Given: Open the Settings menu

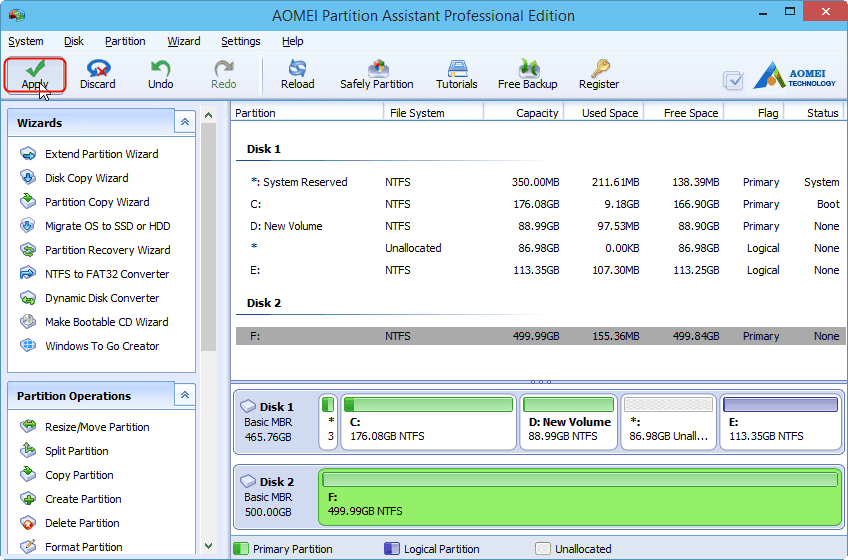Looking at the screenshot, I should 240,41.
